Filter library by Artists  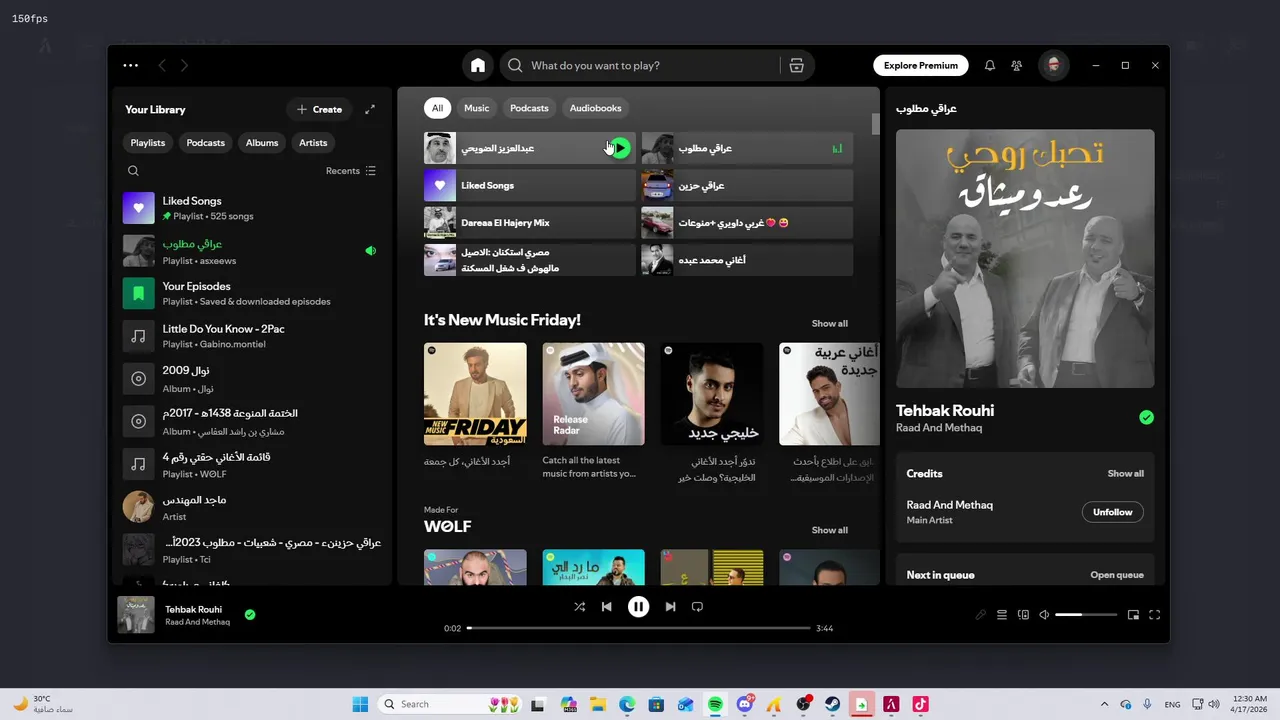313,142
